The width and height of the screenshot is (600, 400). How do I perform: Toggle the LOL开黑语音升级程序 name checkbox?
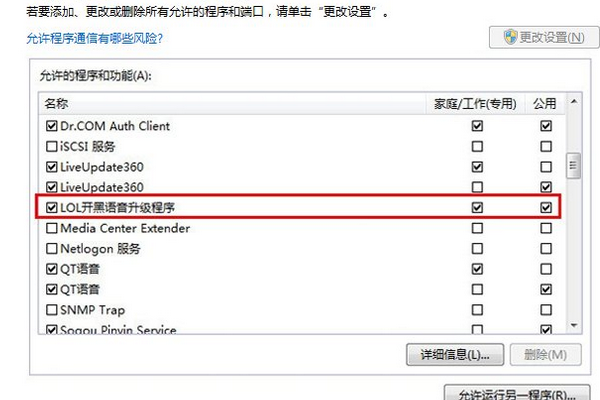pyautogui.click(x=52, y=208)
